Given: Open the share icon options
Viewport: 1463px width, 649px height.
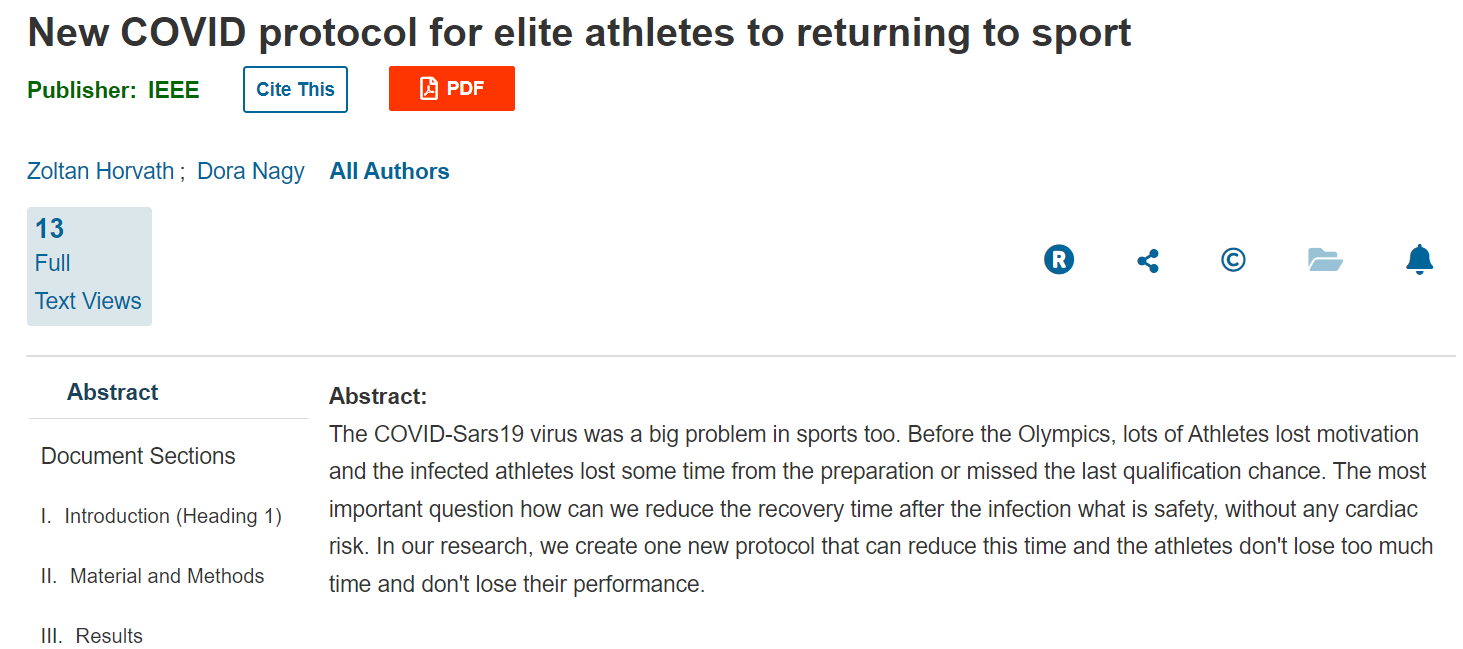Looking at the screenshot, I should click(x=1148, y=262).
